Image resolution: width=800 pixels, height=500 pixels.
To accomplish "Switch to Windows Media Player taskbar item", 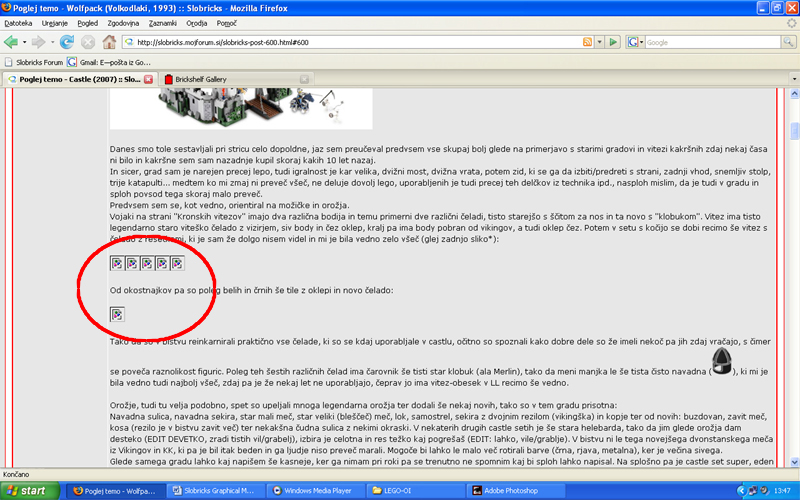I will click(x=315, y=491).
